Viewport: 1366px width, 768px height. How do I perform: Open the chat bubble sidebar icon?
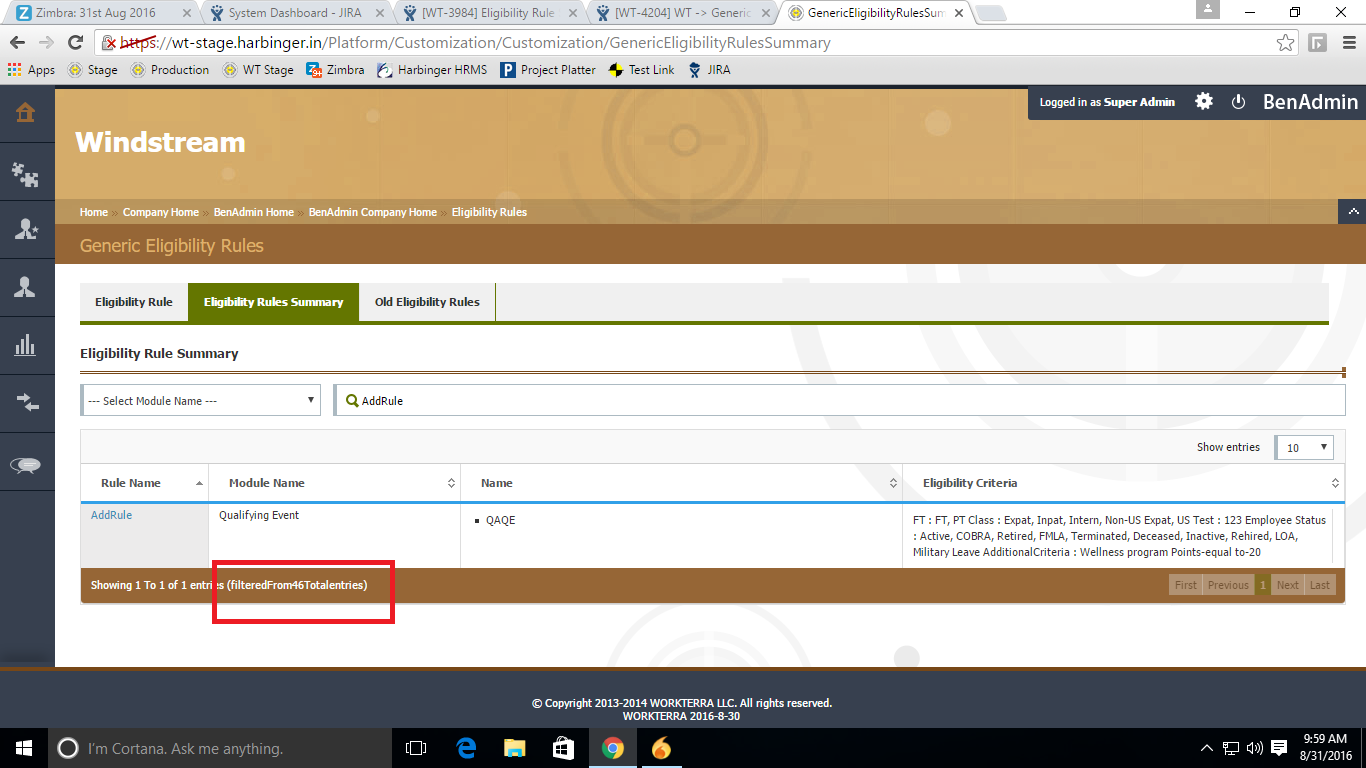[25, 465]
